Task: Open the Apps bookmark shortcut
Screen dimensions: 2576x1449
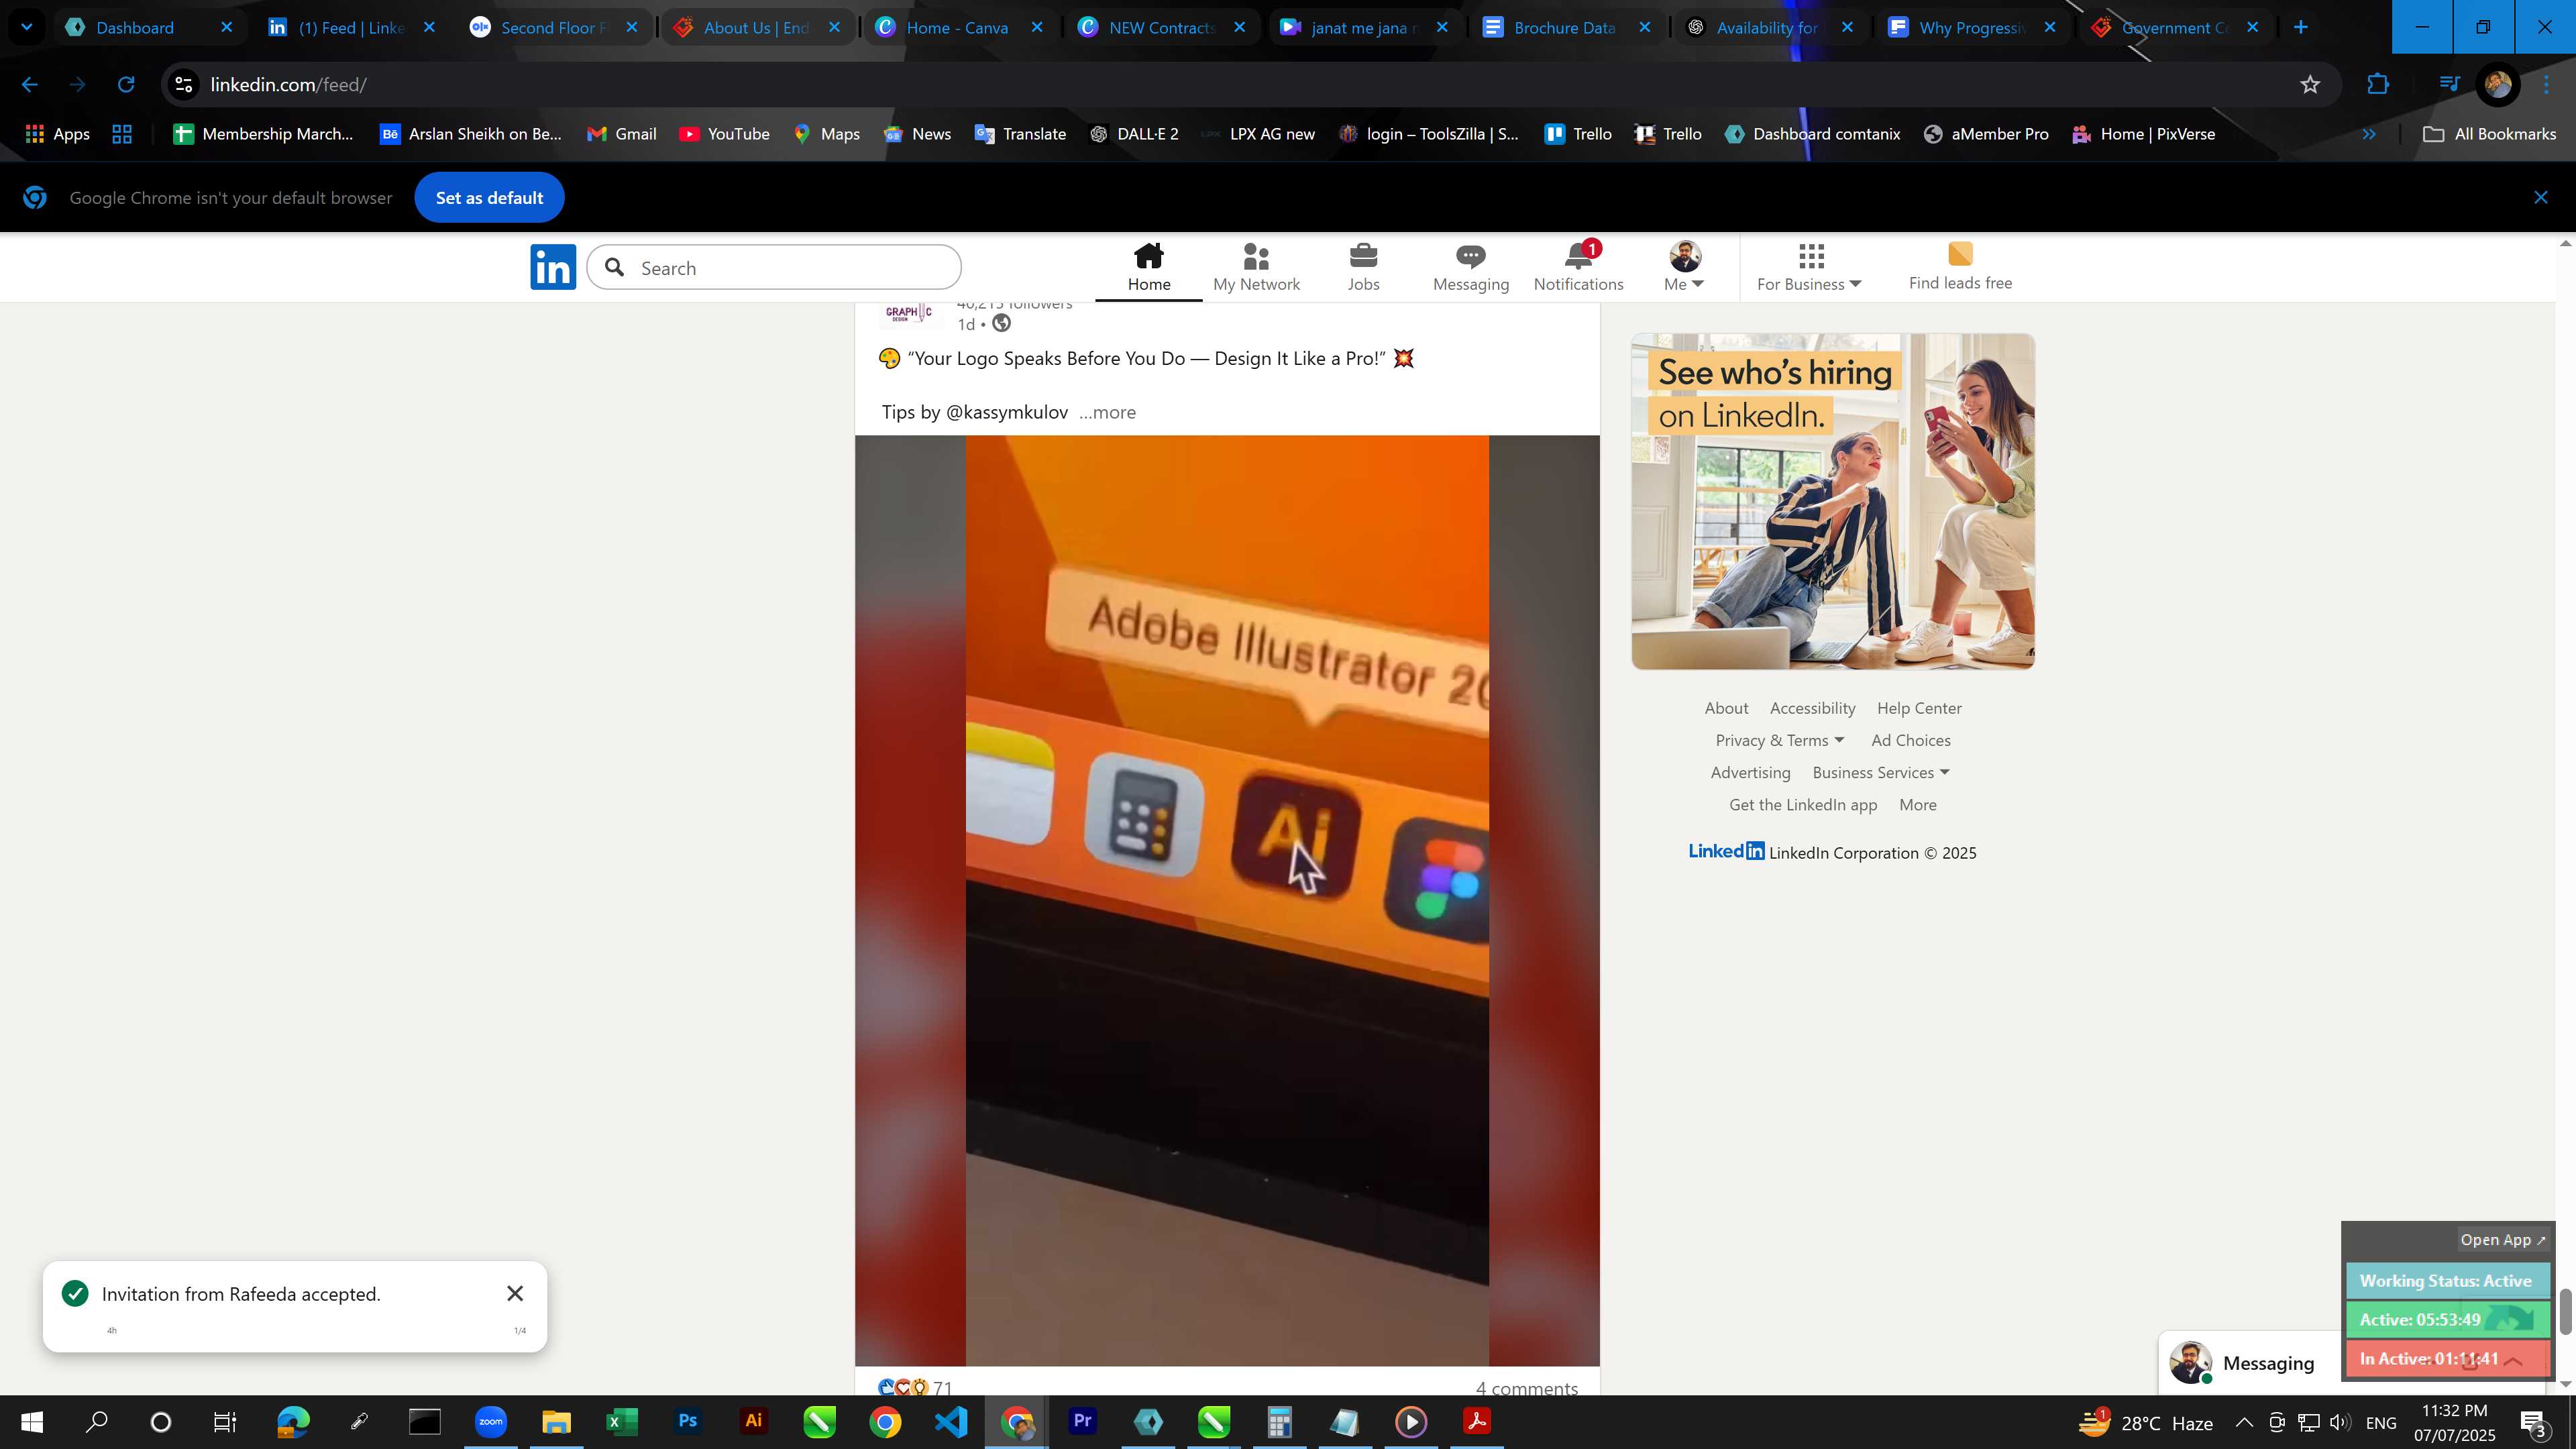Action: 57,134
